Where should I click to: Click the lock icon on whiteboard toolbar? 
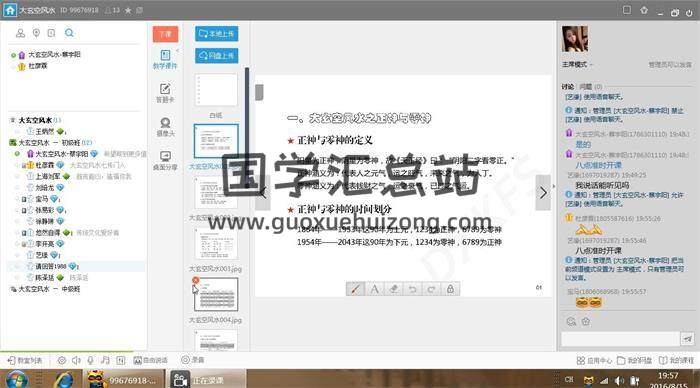pos(450,289)
